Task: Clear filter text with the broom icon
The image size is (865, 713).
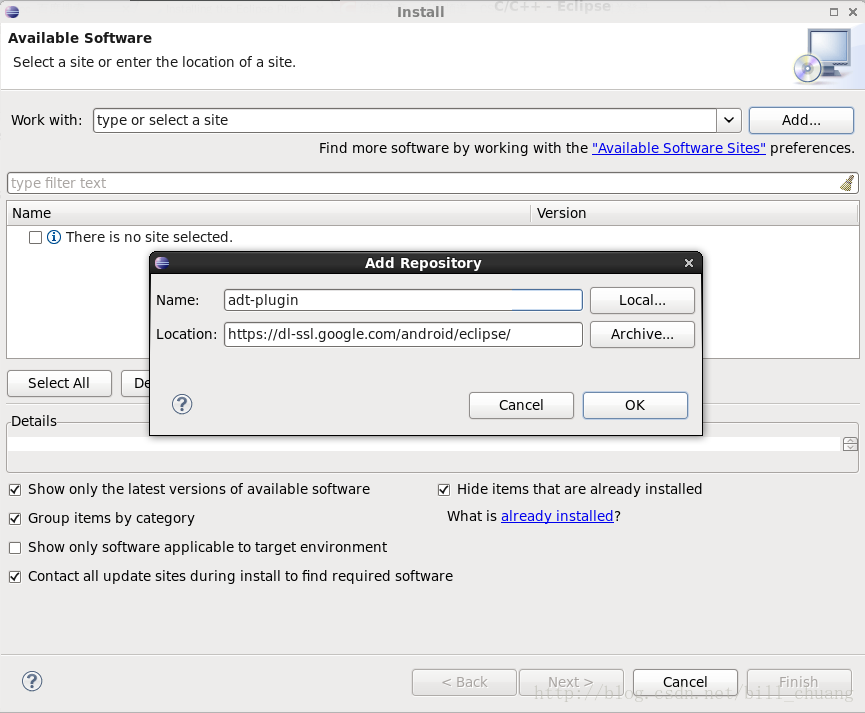Action: click(847, 183)
